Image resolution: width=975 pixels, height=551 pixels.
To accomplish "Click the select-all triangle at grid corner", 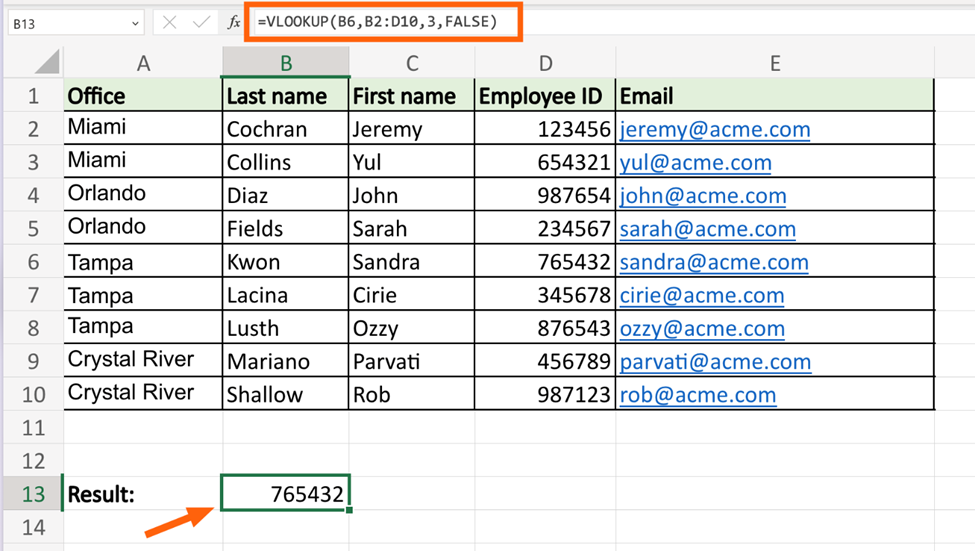I will coord(47,63).
